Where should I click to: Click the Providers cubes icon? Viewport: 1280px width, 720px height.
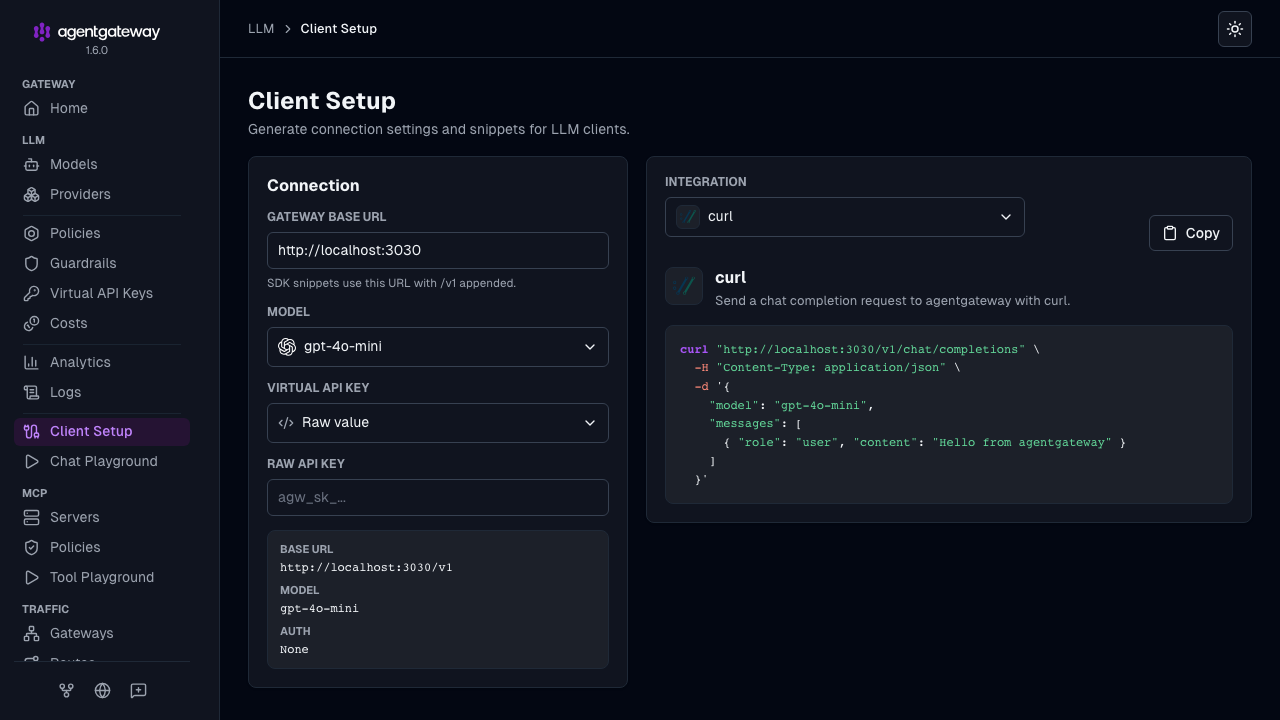32,194
